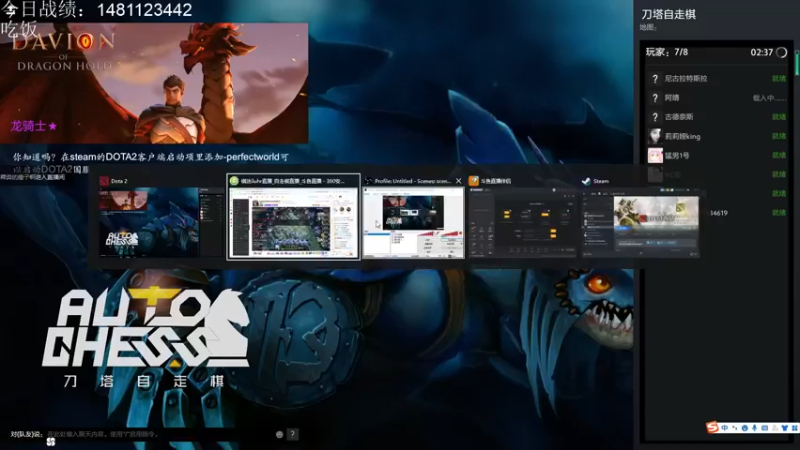Click the 龙骑士 hero name label
The height and width of the screenshot is (450, 800).
click(34, 126)
